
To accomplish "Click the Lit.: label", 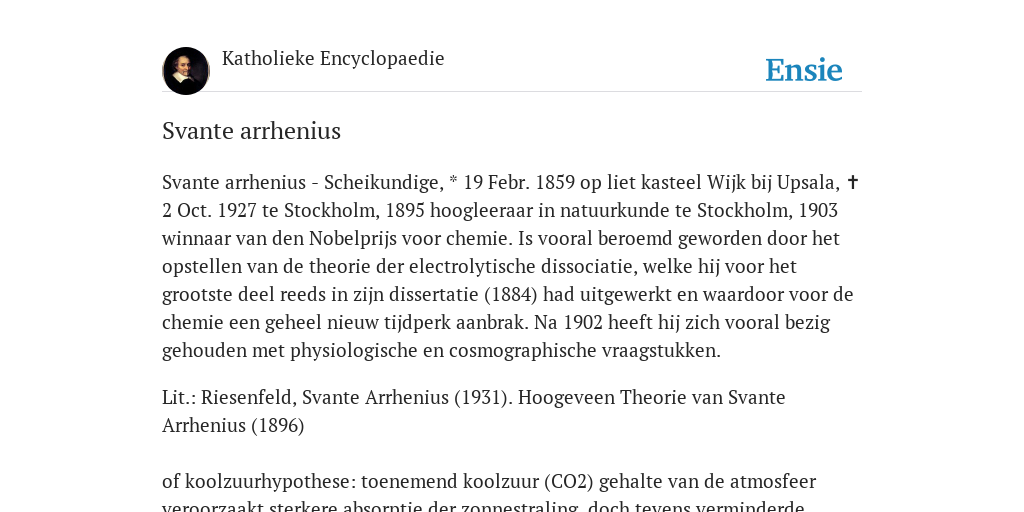I will pyautogui.click(x=179, y=397).
